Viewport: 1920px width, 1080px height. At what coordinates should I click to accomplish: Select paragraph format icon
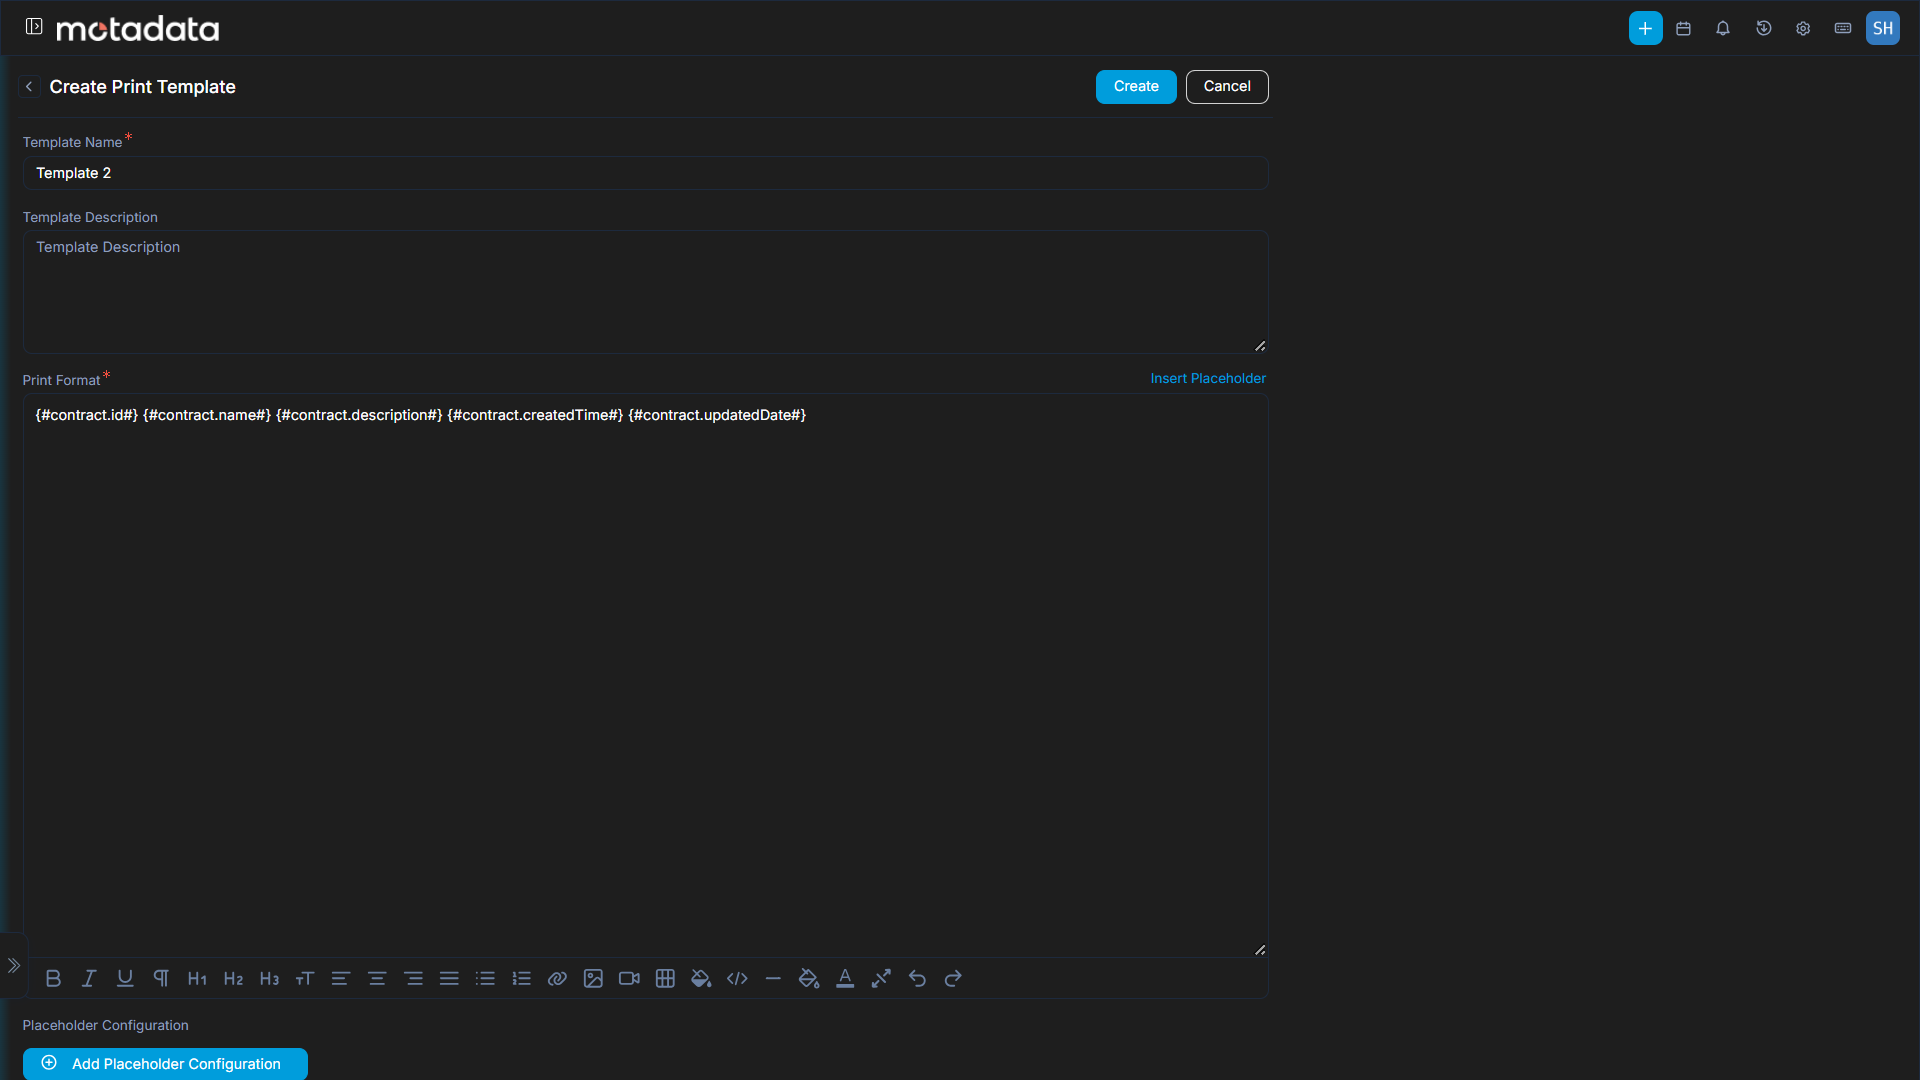click(161, 979)
